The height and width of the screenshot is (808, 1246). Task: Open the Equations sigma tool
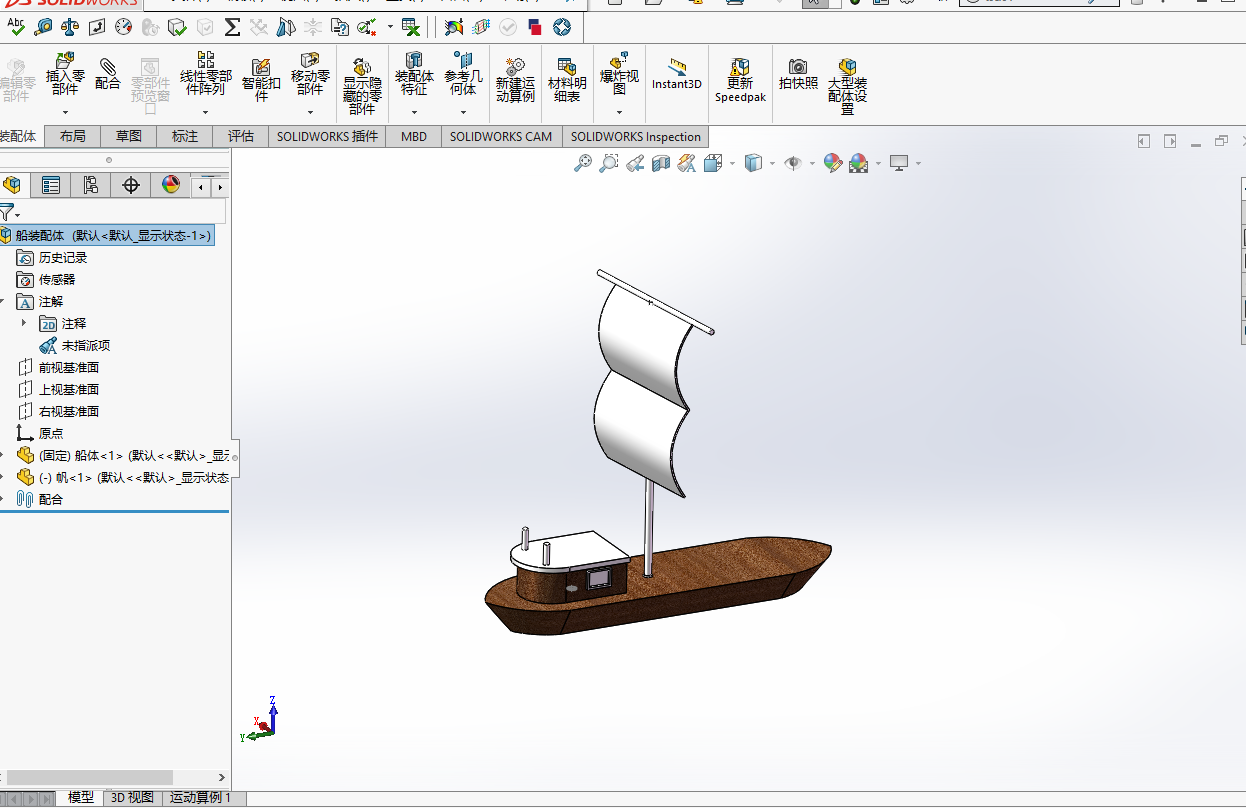tap(232, 27)
